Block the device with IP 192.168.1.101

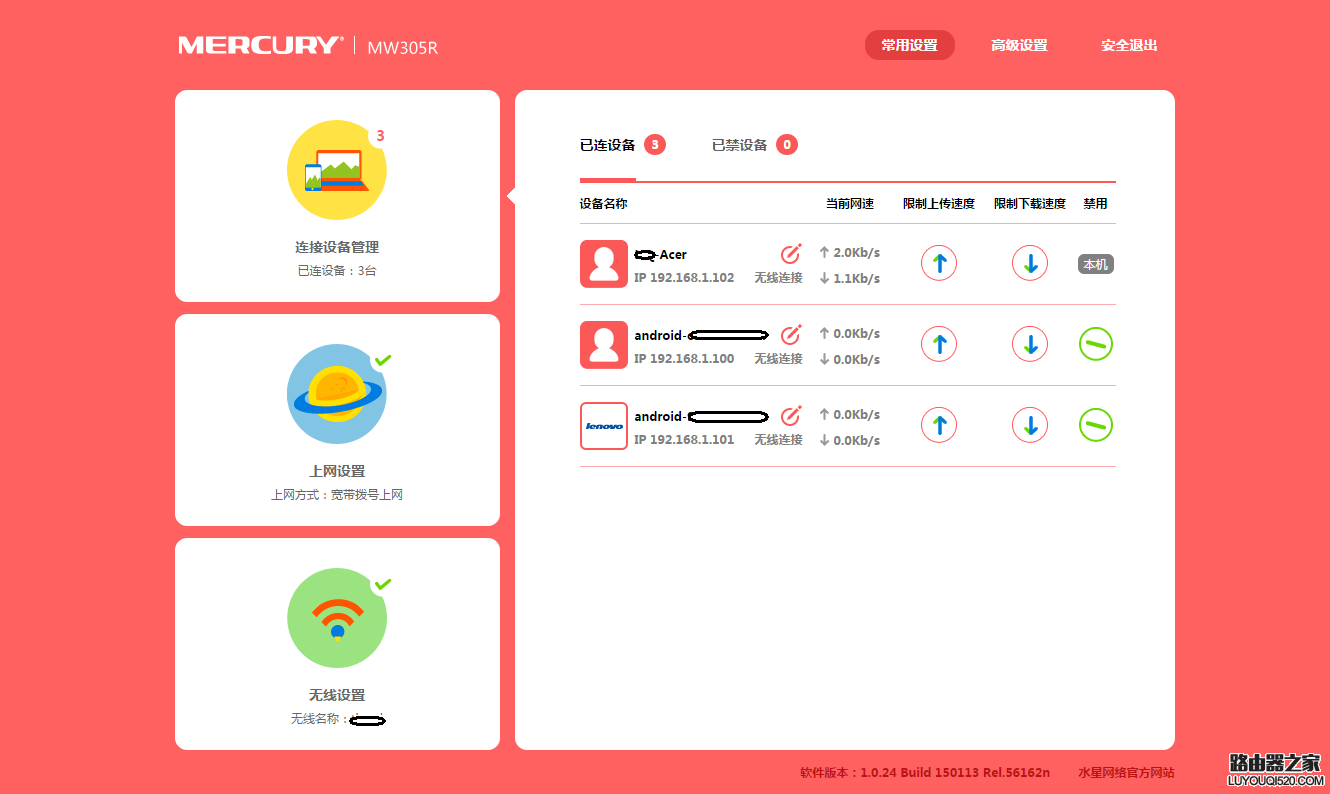click(x=1096, y=425)
